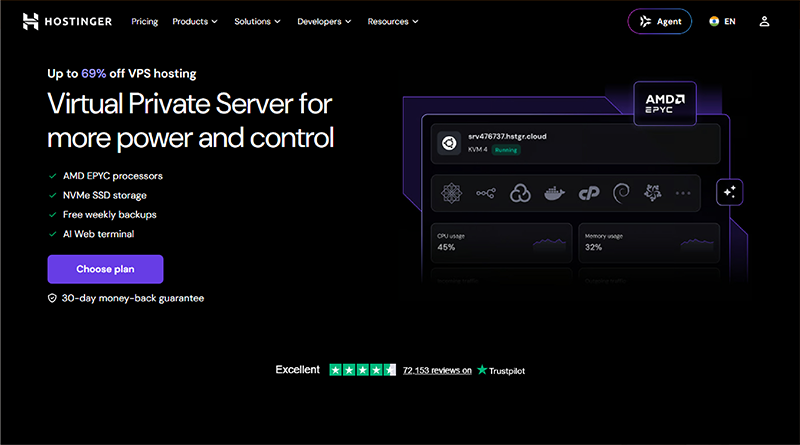
Task: Click the Choose plan button
Action: click(x=105, y=269)
